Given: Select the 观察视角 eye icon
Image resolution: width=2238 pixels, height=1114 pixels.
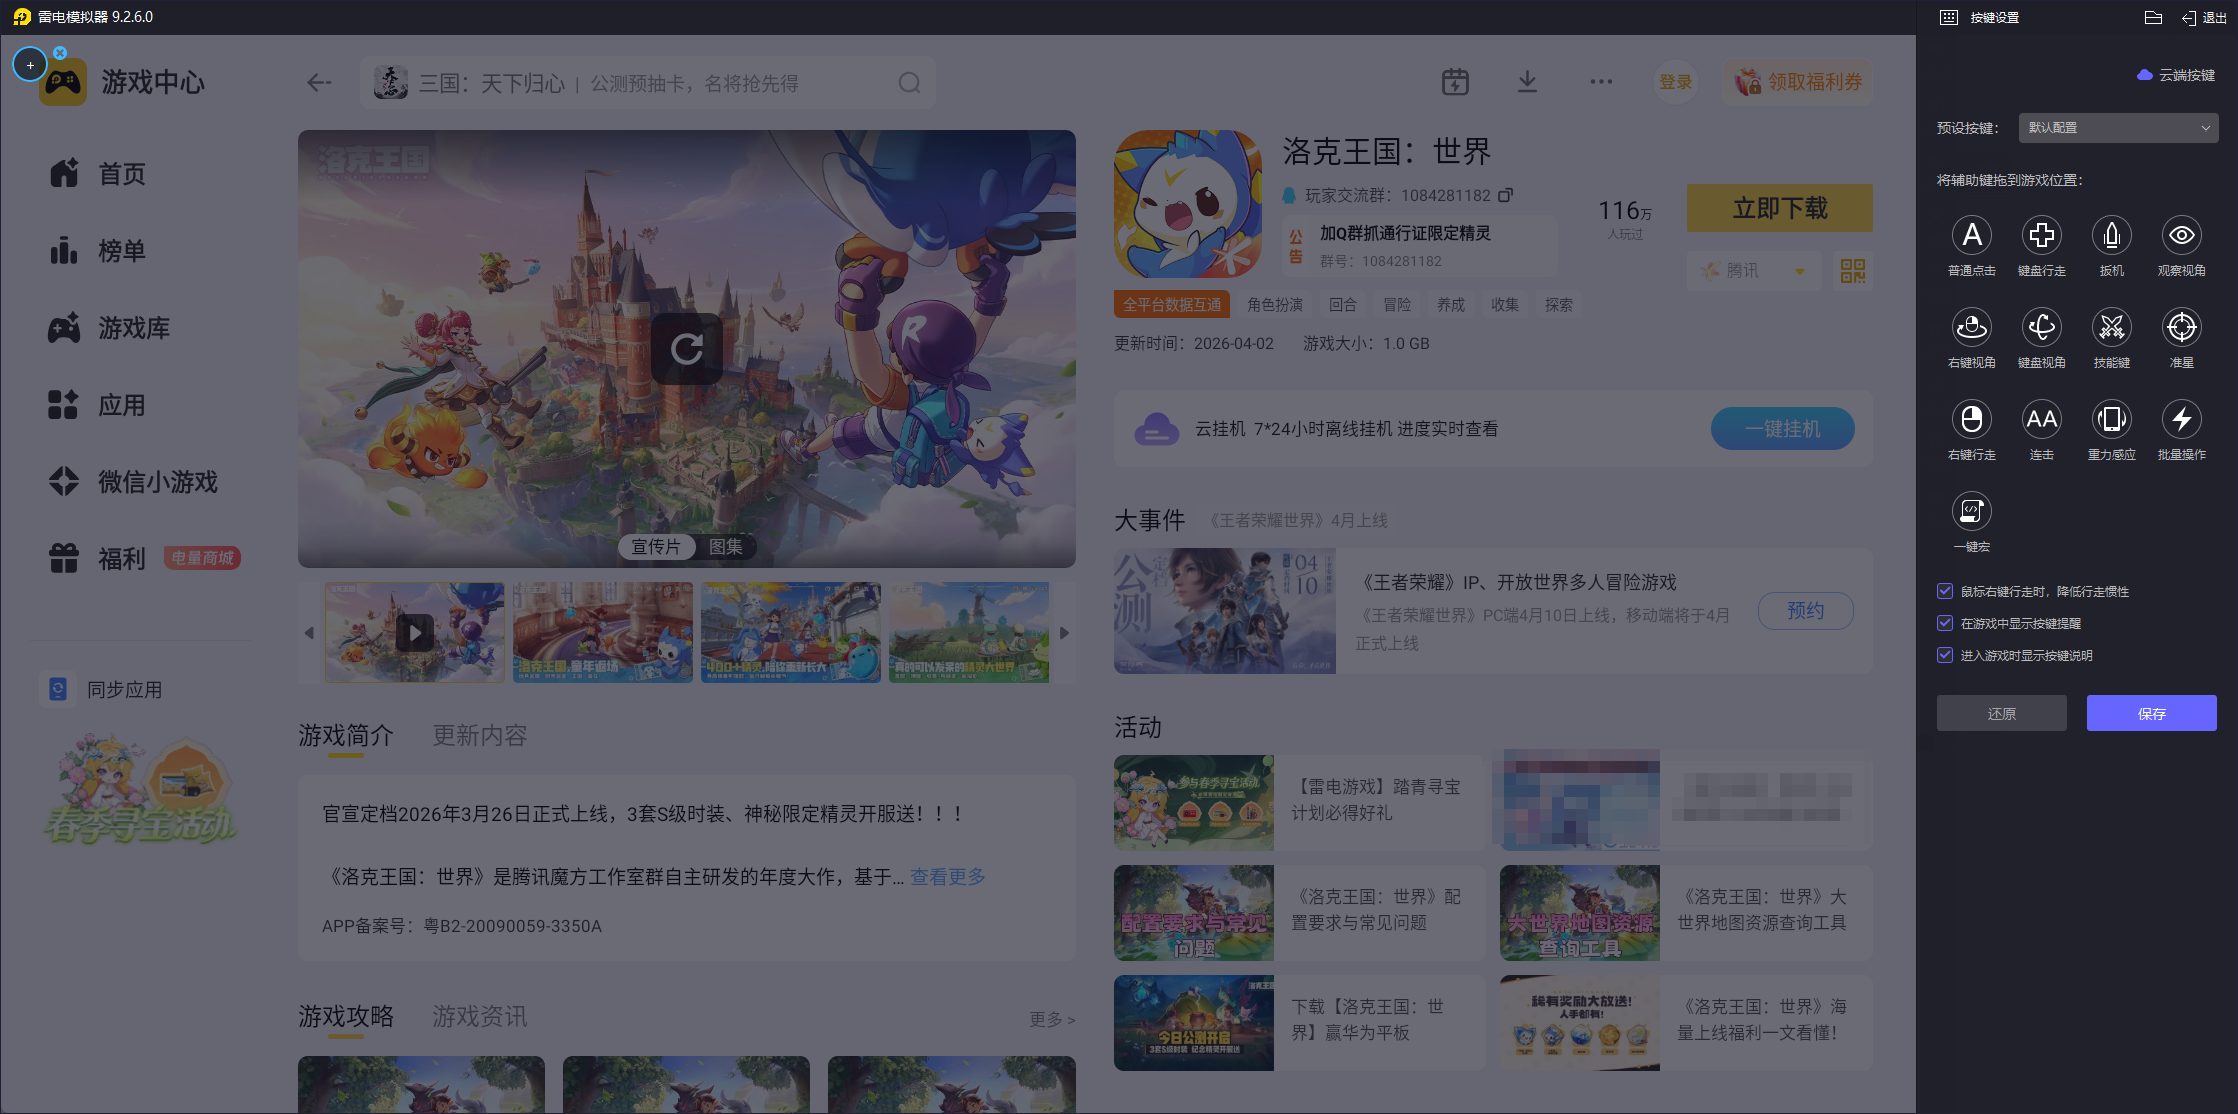Looking at the screenshot, I should click(2181, 236).
